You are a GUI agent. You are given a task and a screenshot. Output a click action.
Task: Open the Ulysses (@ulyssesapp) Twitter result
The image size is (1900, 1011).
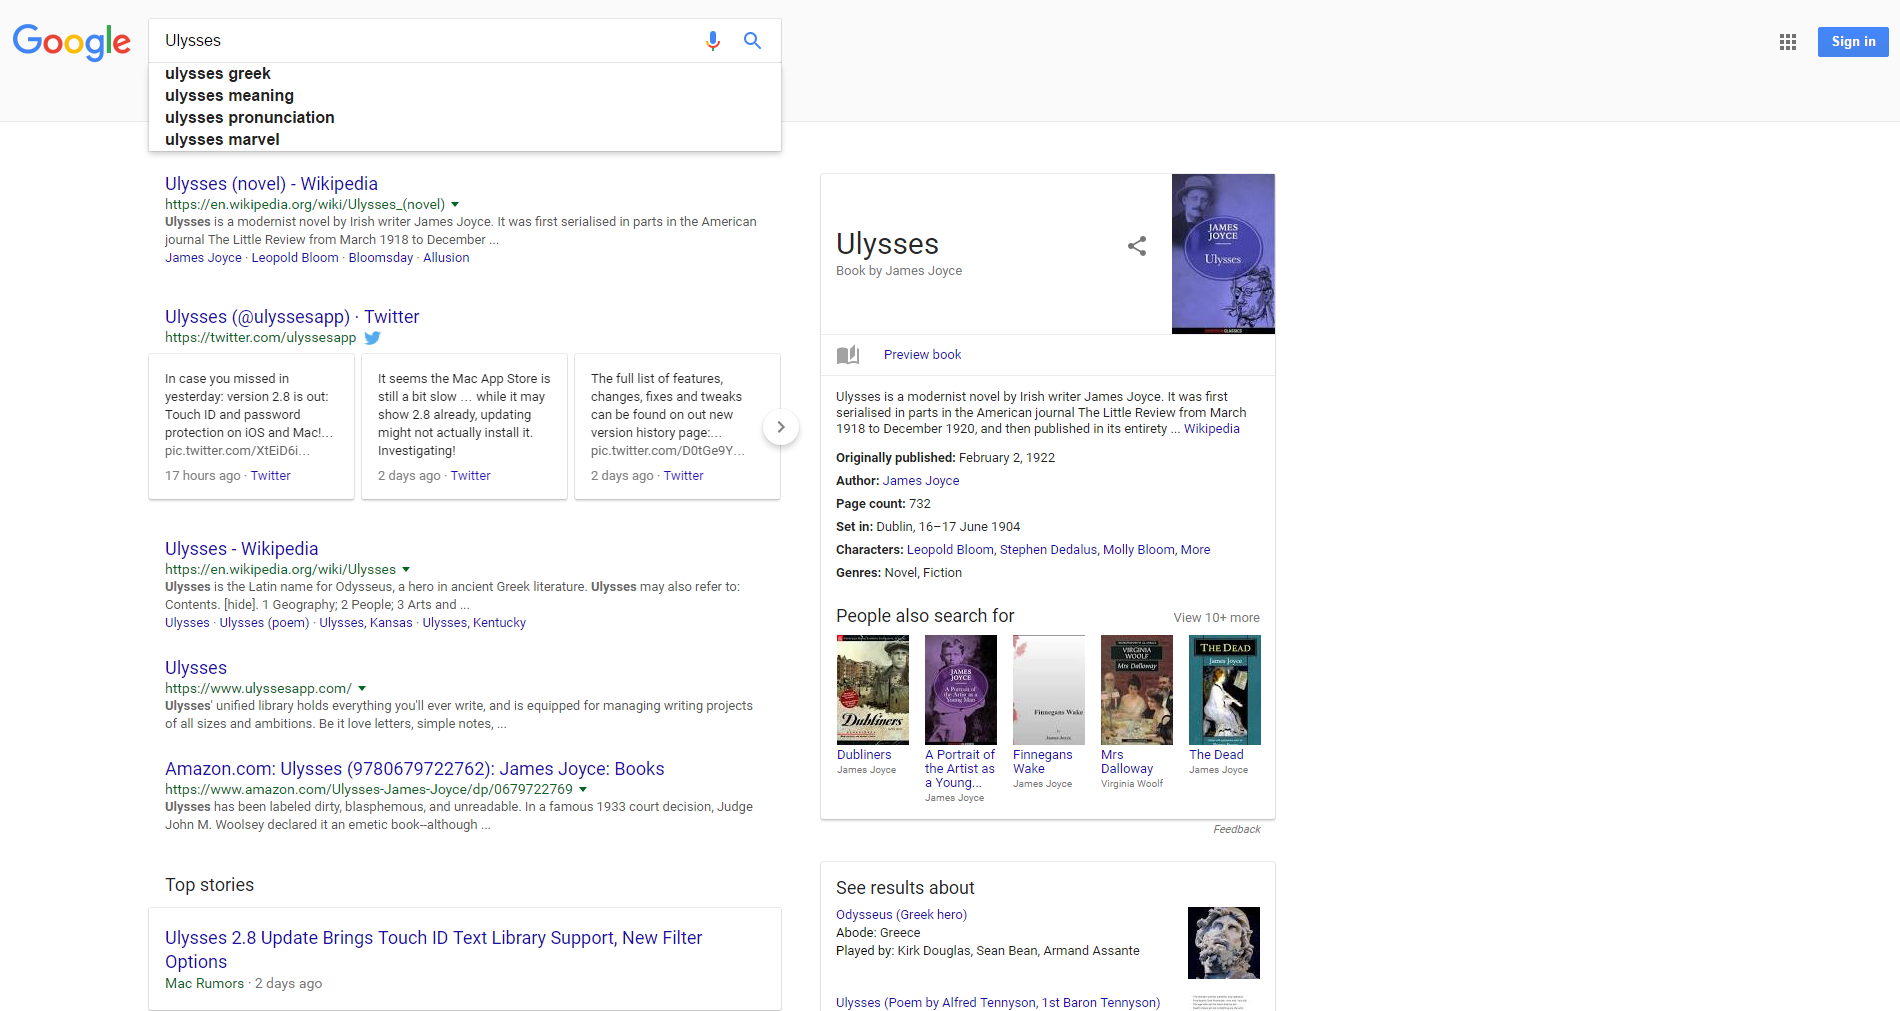click(x=292, y=317)
